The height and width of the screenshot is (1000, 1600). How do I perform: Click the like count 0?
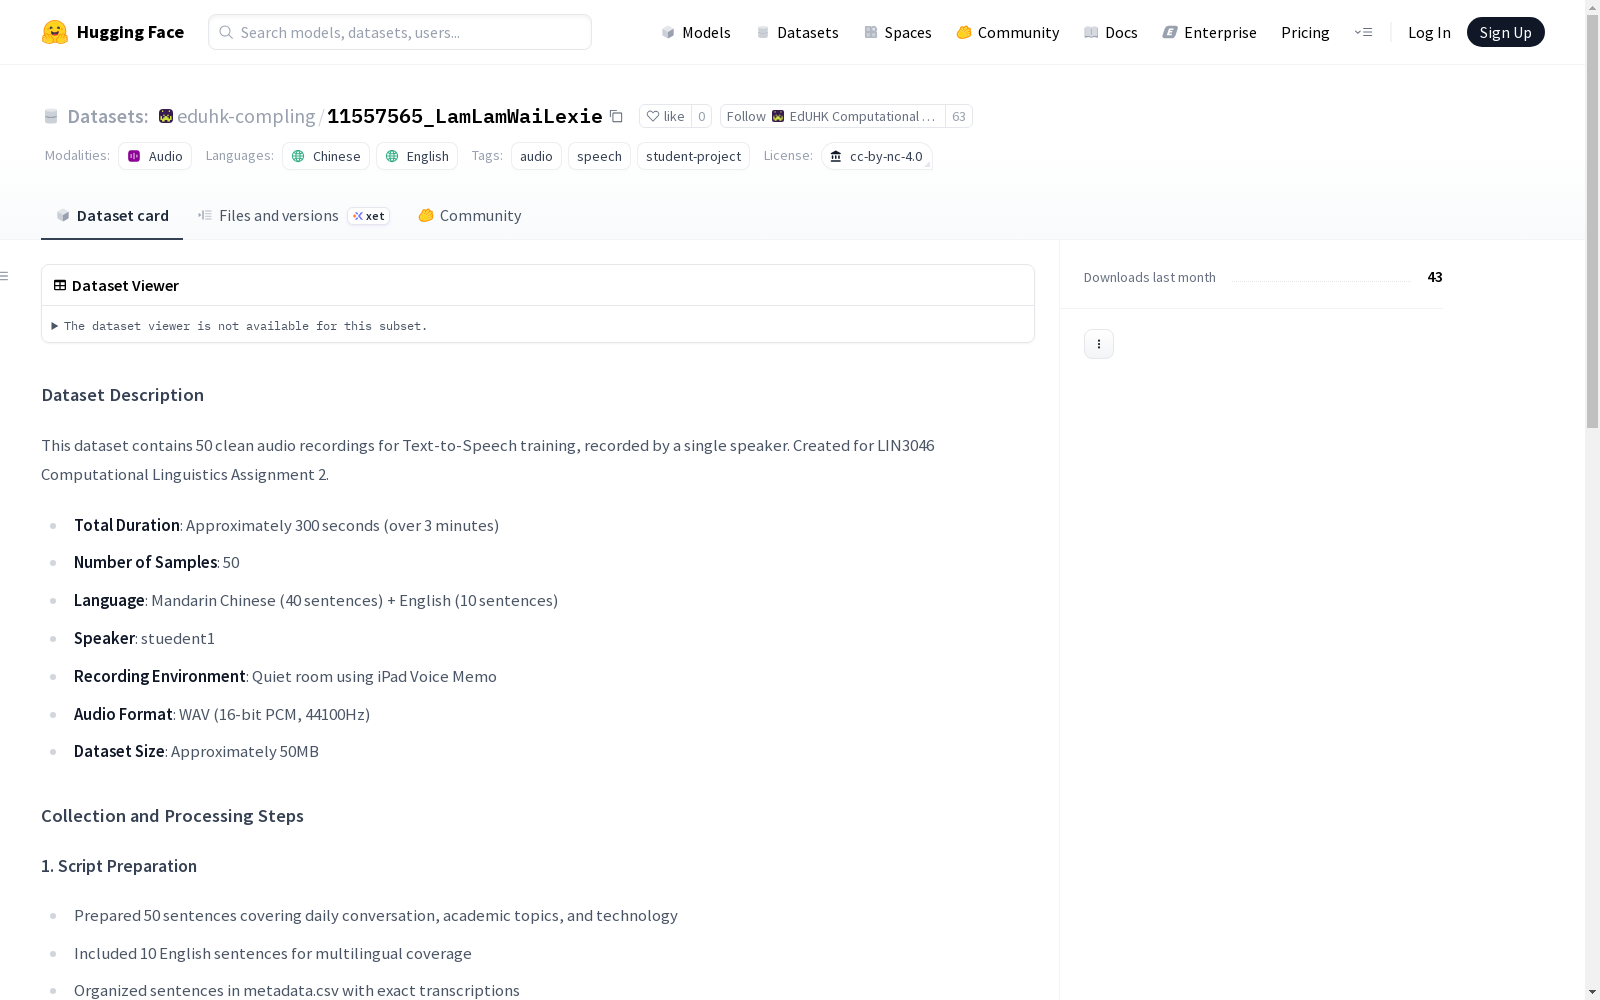[x=702, y=116]
